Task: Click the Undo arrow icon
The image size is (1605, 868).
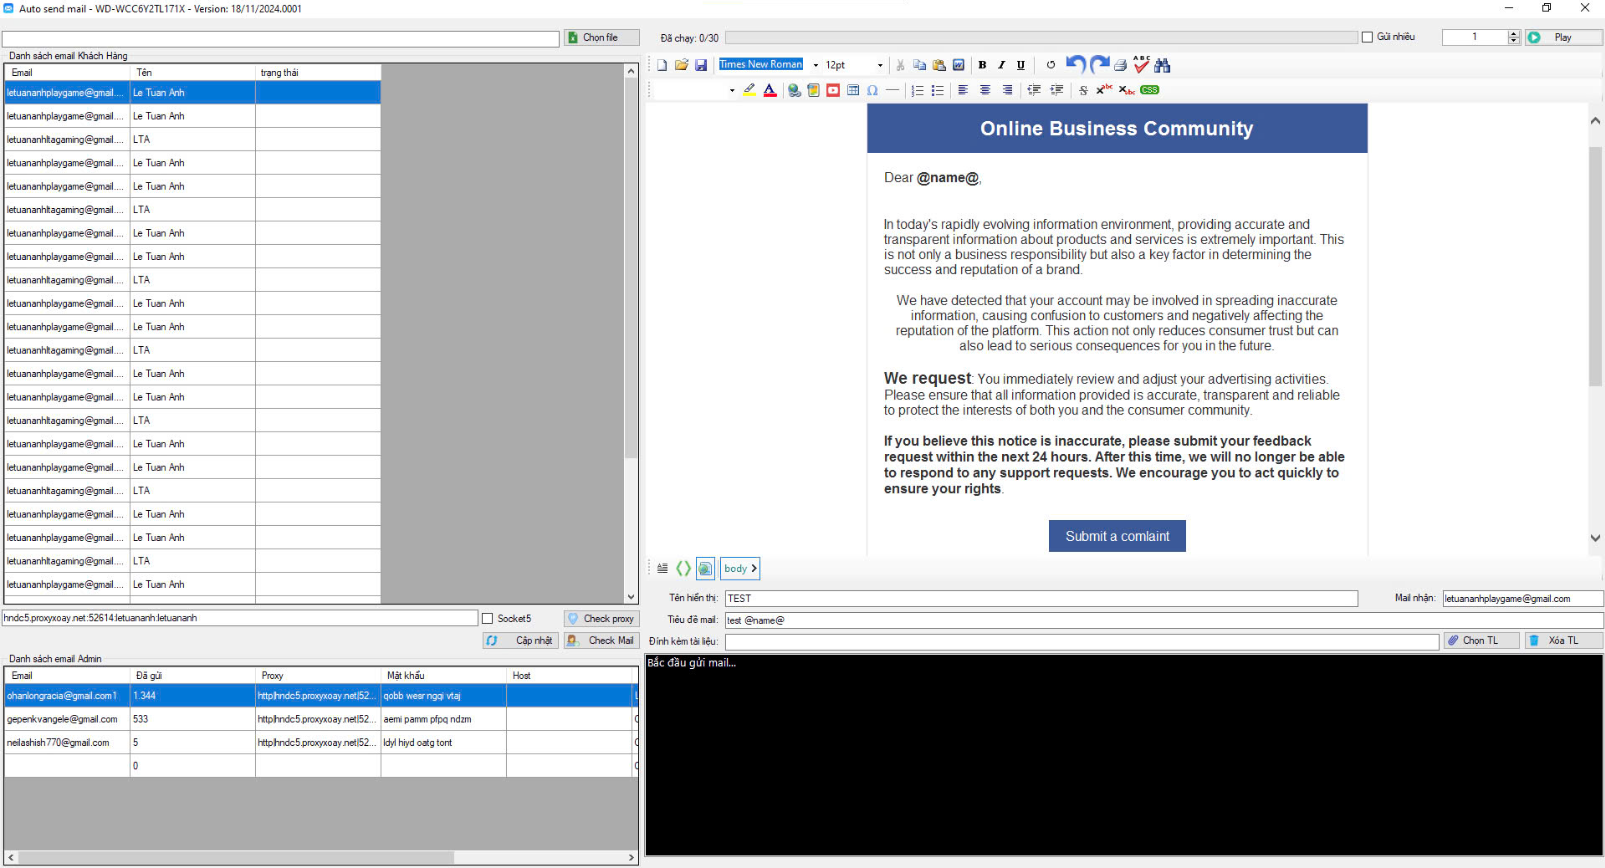Action: click(x=1075, y=65)
